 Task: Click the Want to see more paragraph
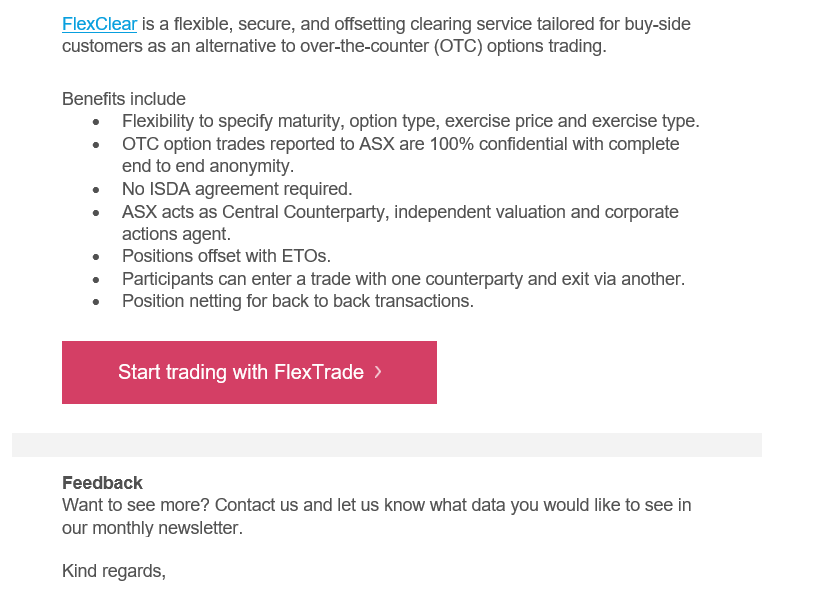click(x=376, y=516)
